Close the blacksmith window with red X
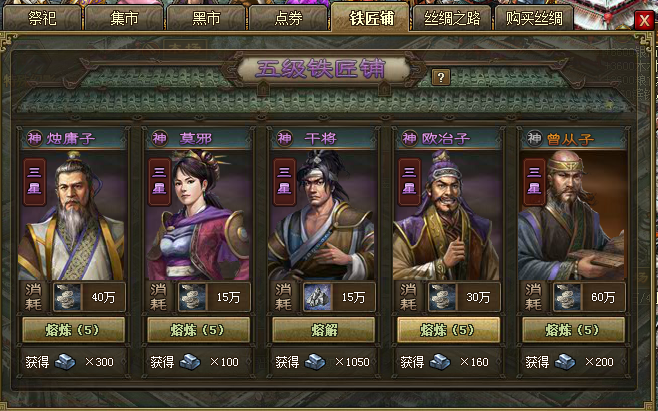The width and height of the screenshot is (658, 411). pyautogui.click(x=644, y=20)
